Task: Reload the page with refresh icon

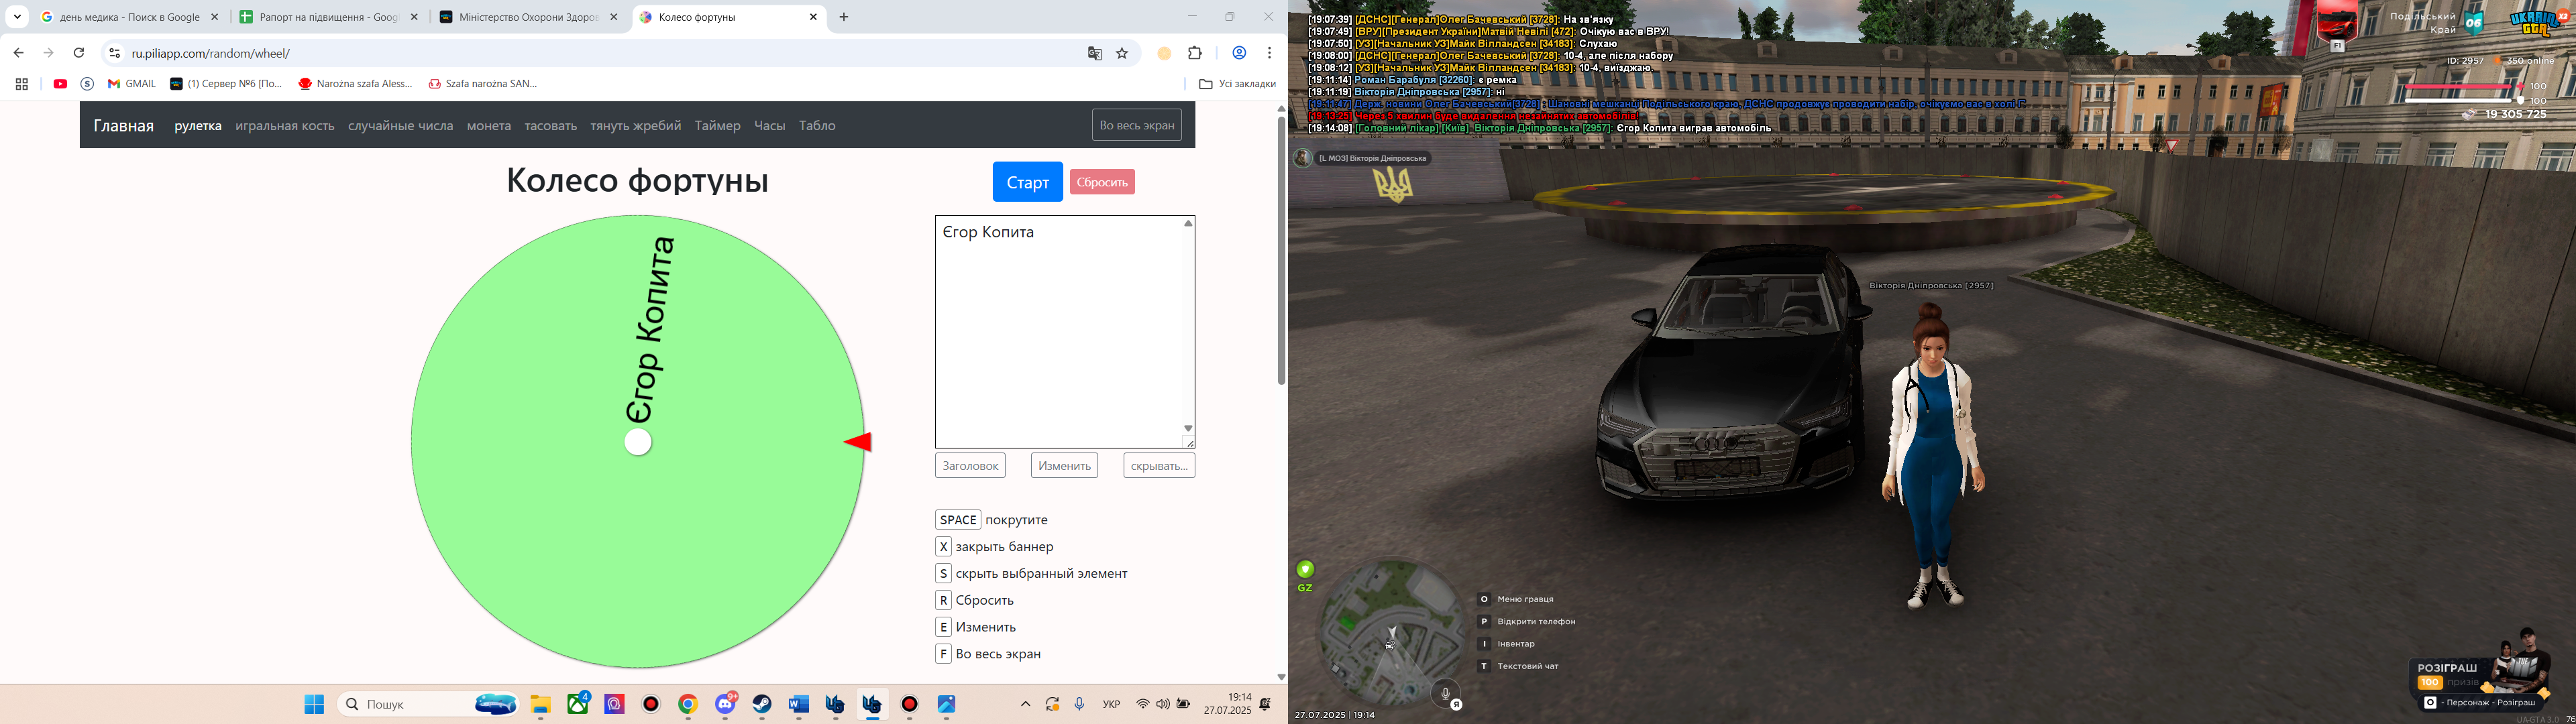Action: tap(79, 54)
